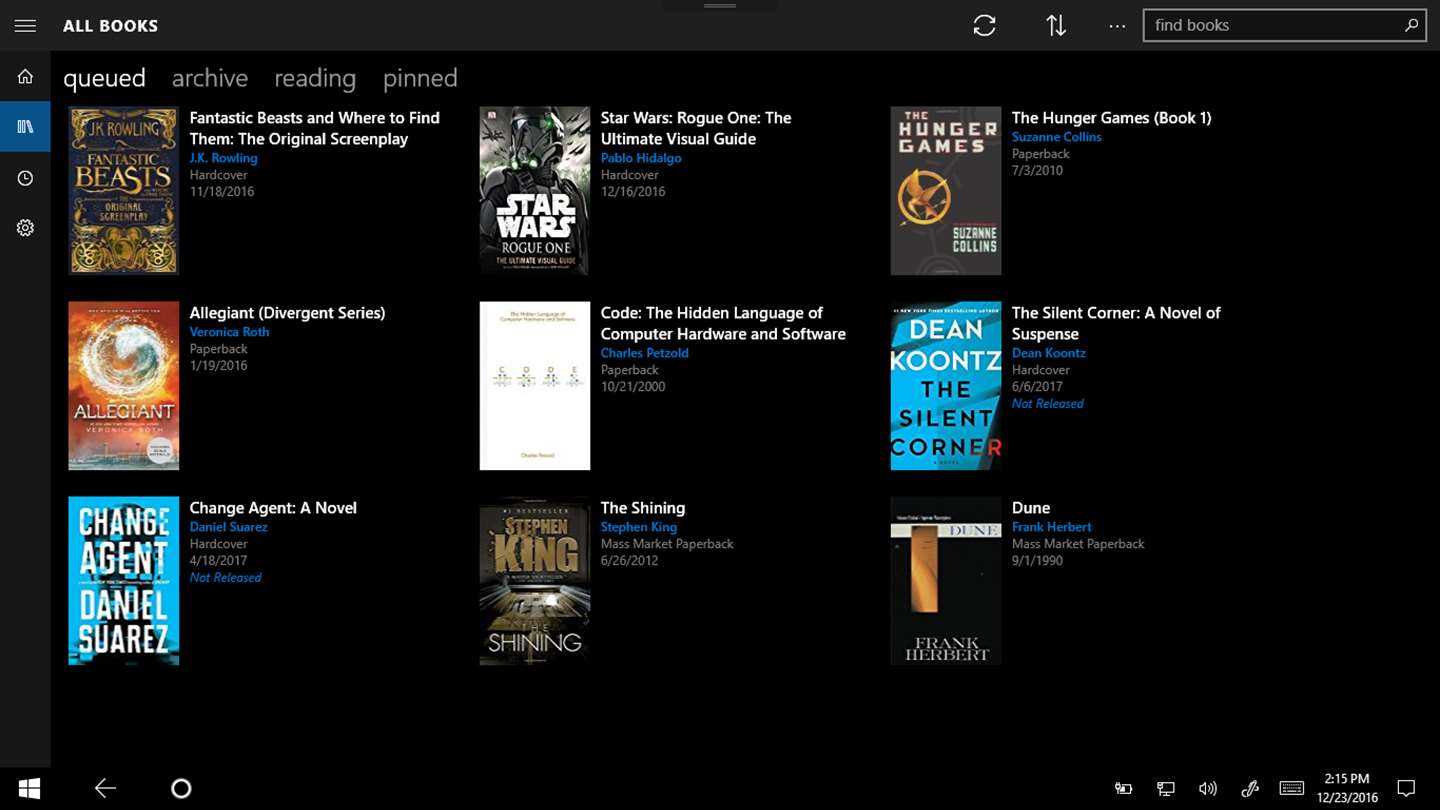Viewport: 1440px width, 810px height.
Task: Click the sort arrows icon
Action: coord(1056,26)
